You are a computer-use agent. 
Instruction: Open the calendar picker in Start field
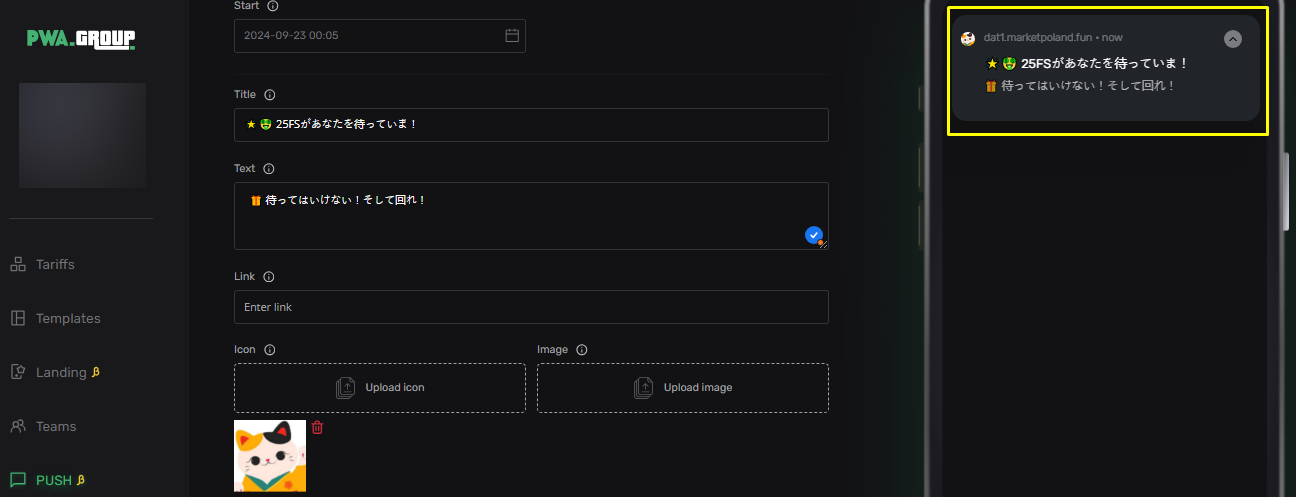pos(512,36)
